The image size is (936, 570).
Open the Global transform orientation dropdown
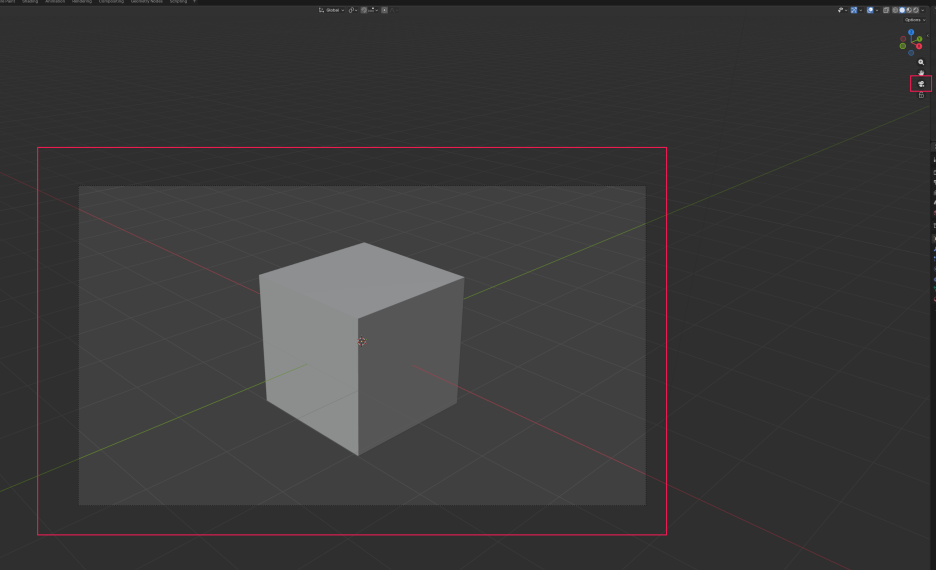331,10
